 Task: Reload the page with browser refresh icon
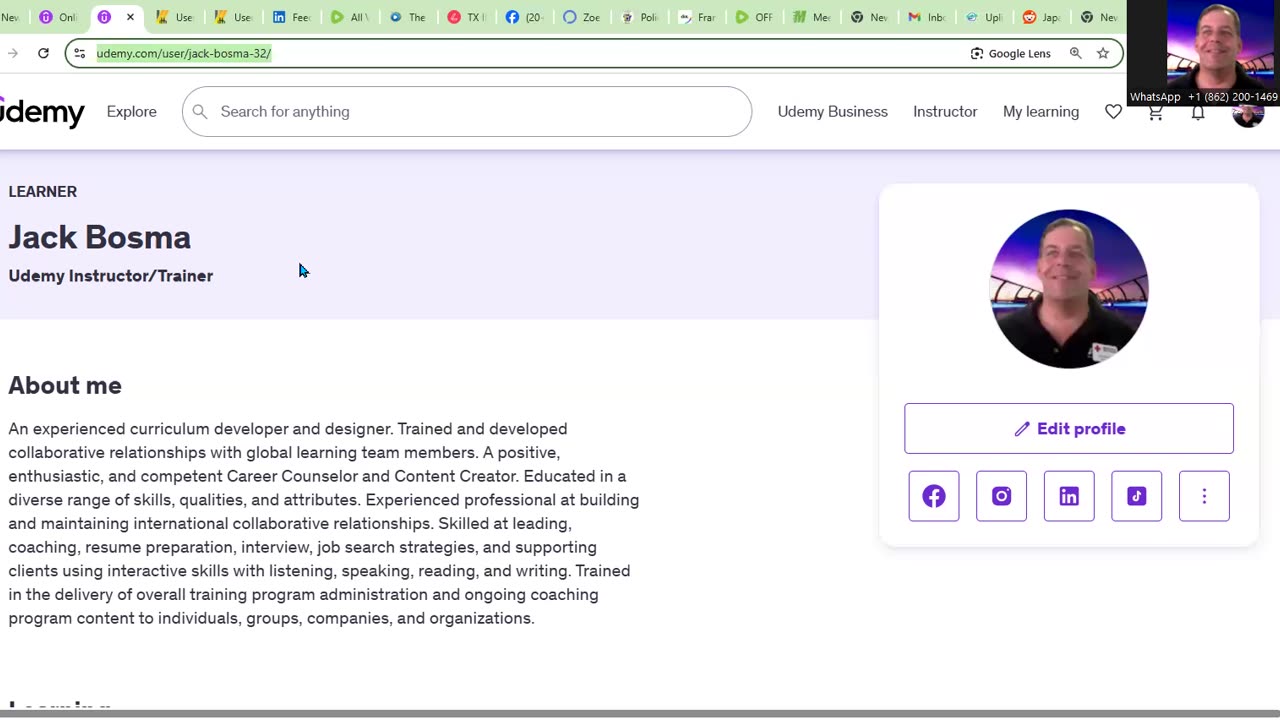point(43,53)
